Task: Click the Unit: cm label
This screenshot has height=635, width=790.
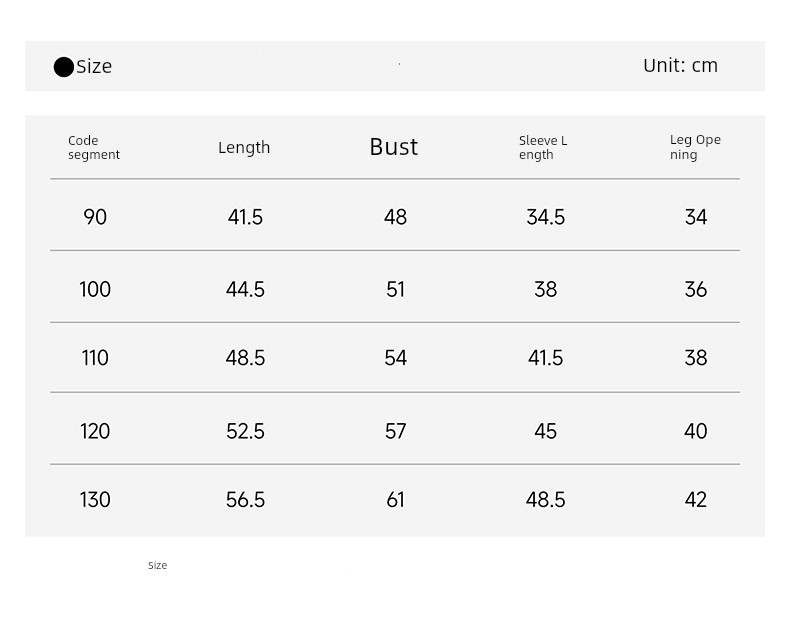Action: coord(681,66)
